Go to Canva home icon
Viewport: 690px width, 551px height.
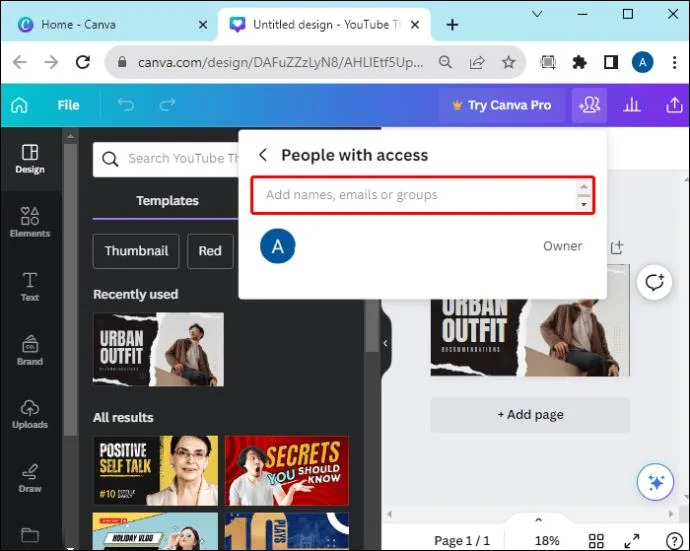(19, 105)
